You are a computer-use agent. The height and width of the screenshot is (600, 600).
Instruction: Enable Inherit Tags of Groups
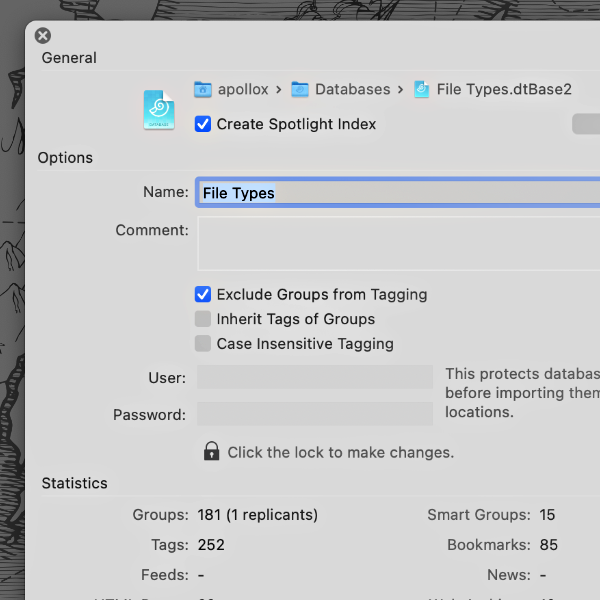[203, 319]
